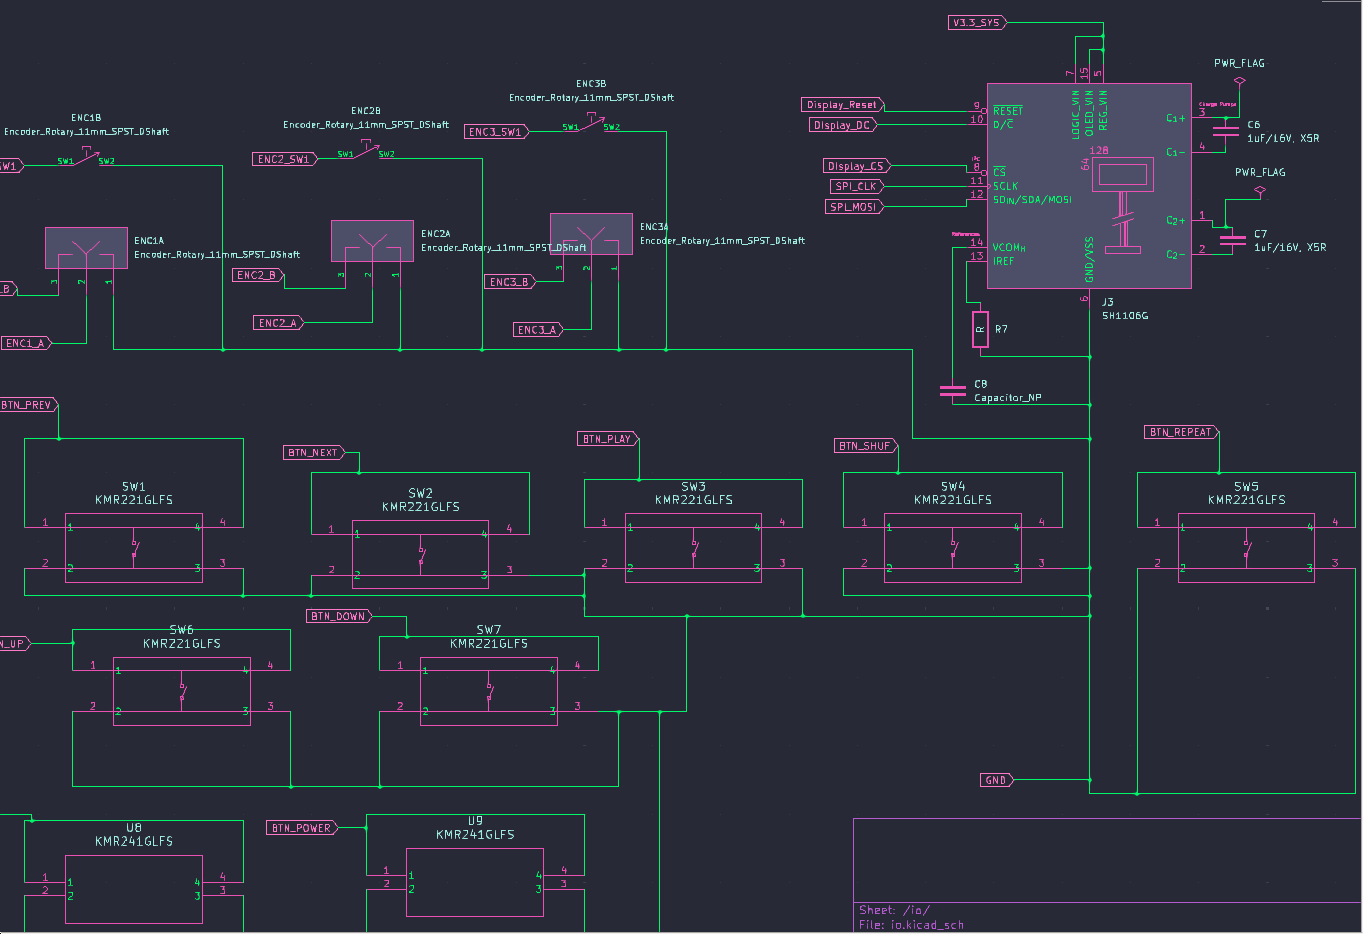Select the J3 SH1106G display symbol
The width and height of the screenshot is (1363, 934).
pos(1089,186)
